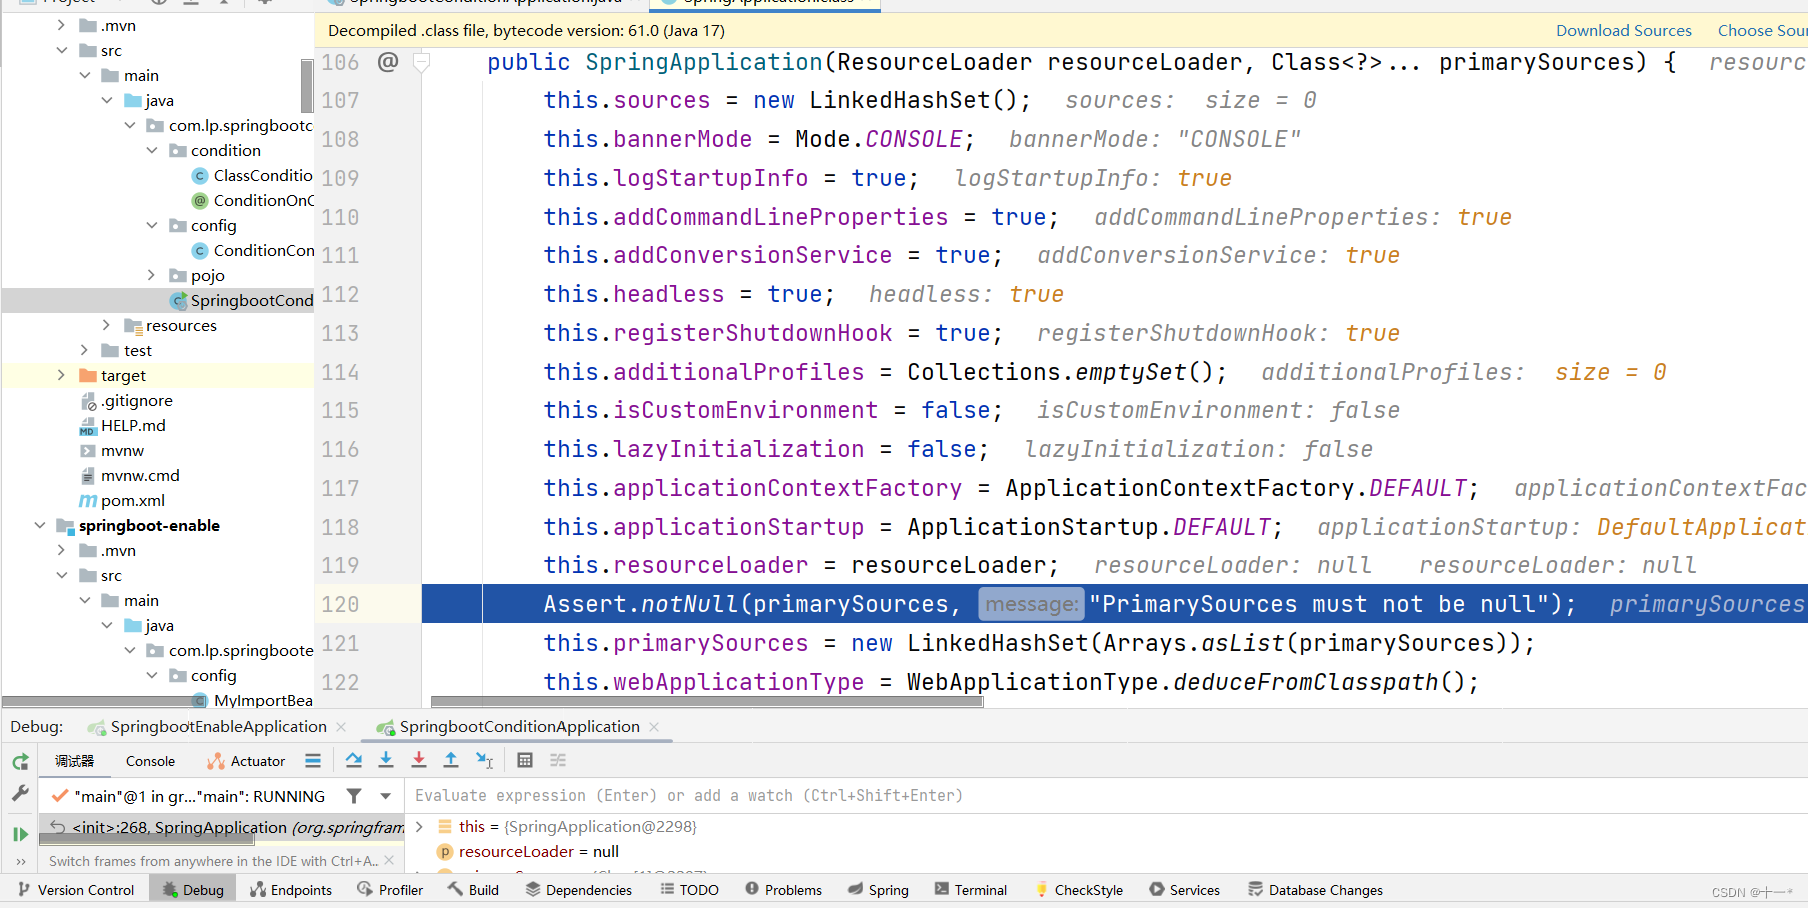Image resolution: width=1808 pixels, height=908 pixels.
Task: Click Trace Current Stream Chain icon
Action: [558, 761]
